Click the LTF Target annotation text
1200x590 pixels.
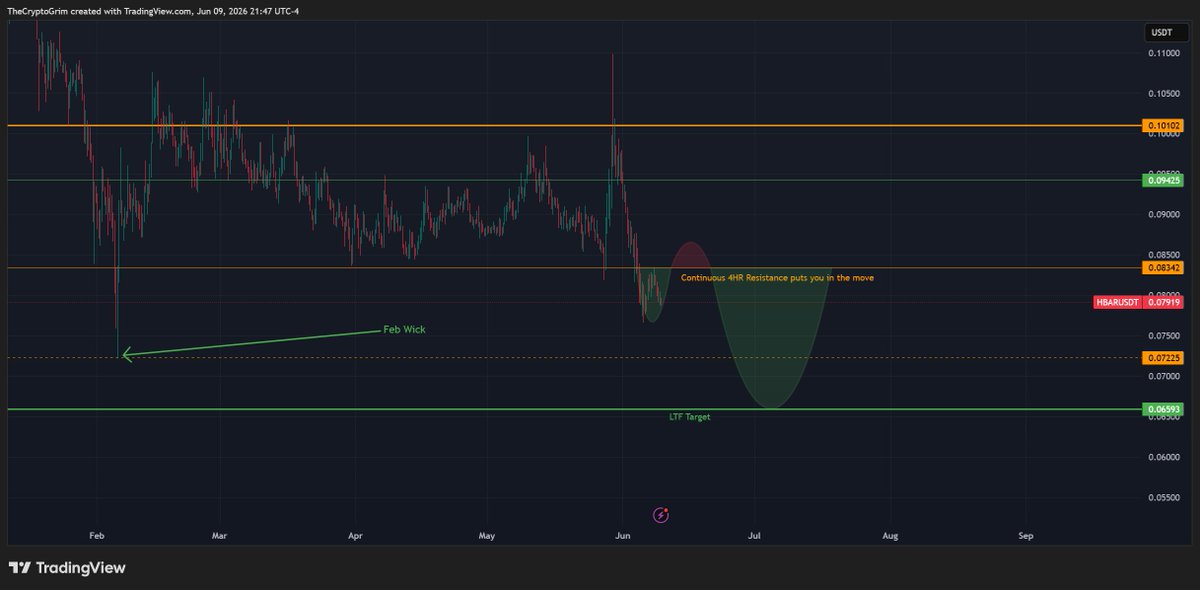[x=690, y=417]
